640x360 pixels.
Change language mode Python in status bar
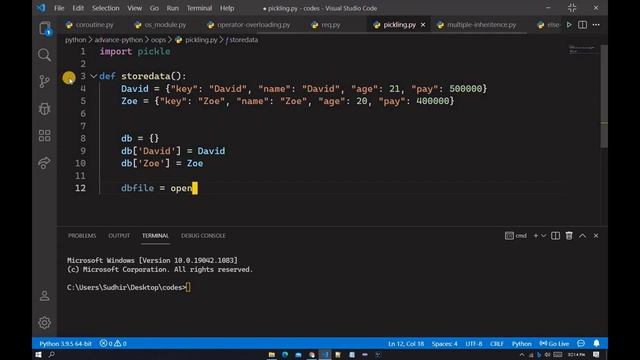tap(522, 344)
